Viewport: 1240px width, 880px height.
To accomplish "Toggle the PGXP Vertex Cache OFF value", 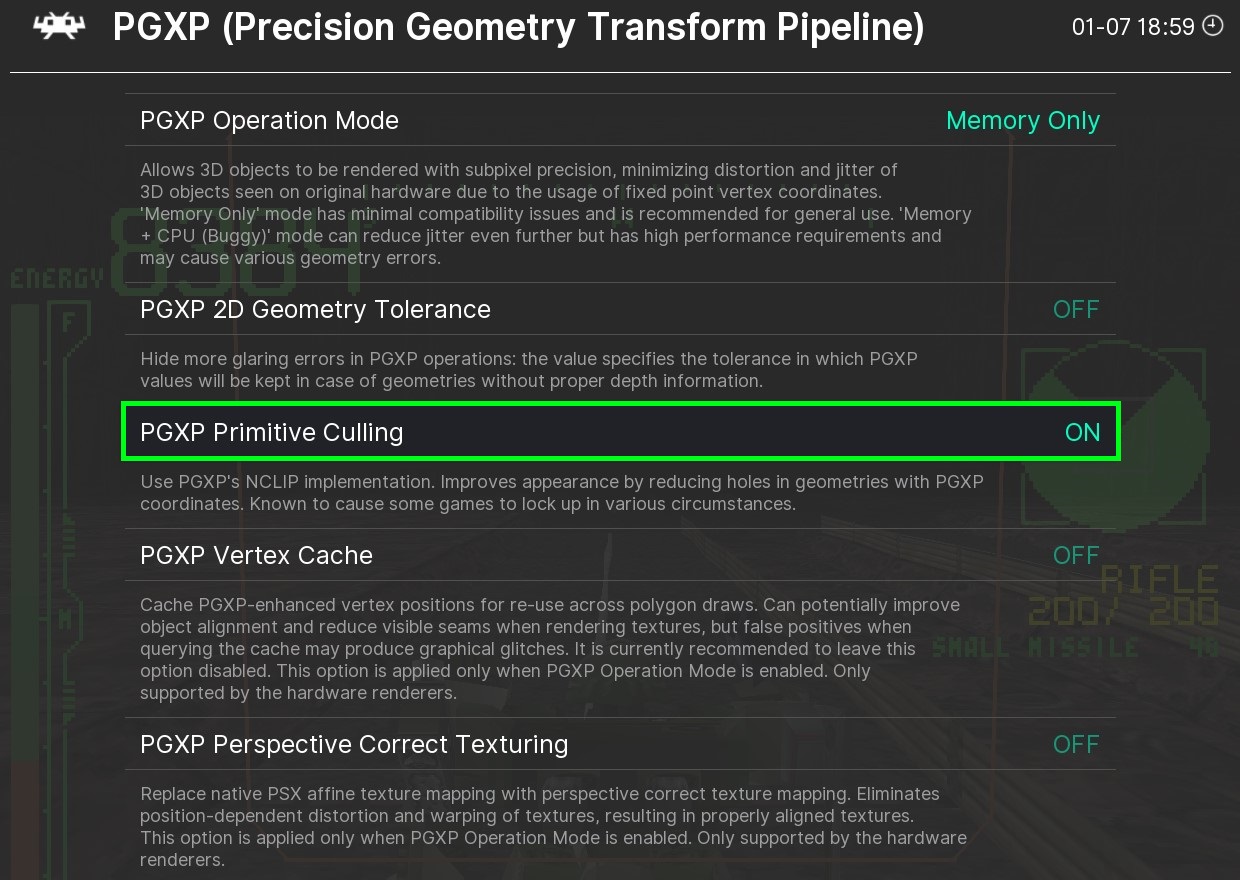I will click(1076, 556).
